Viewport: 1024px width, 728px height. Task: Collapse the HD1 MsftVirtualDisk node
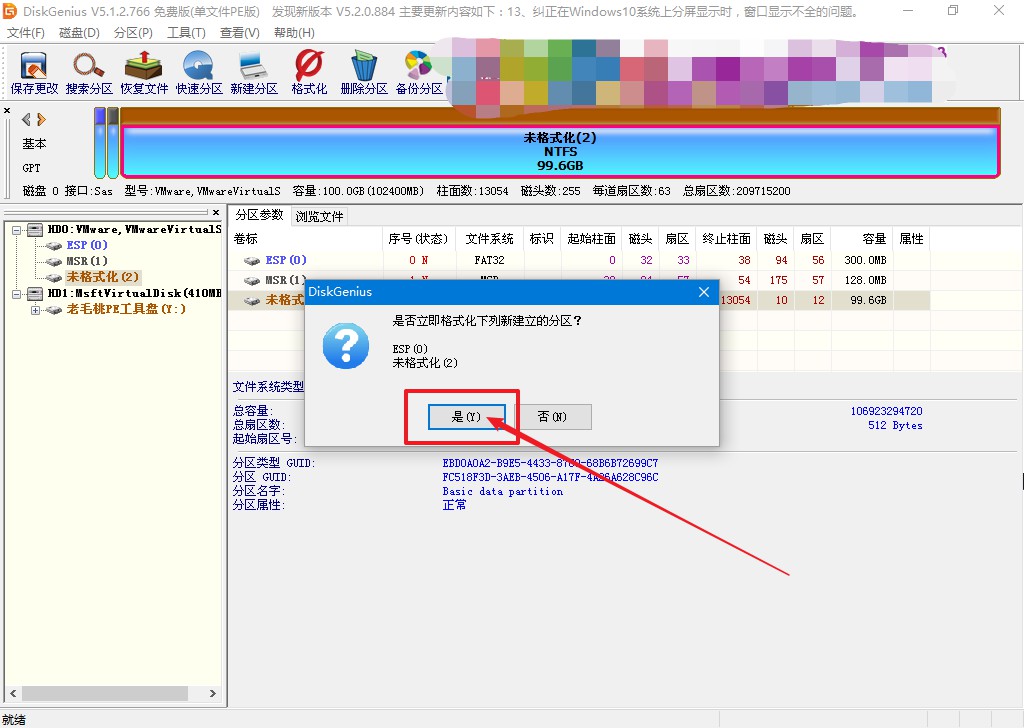click(x=16, y=294)
